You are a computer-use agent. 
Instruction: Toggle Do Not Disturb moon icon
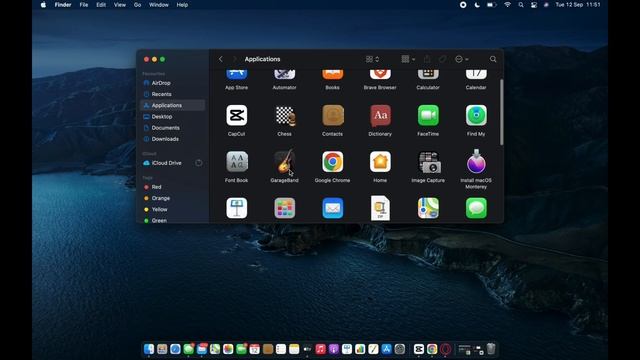click(477, 5)
